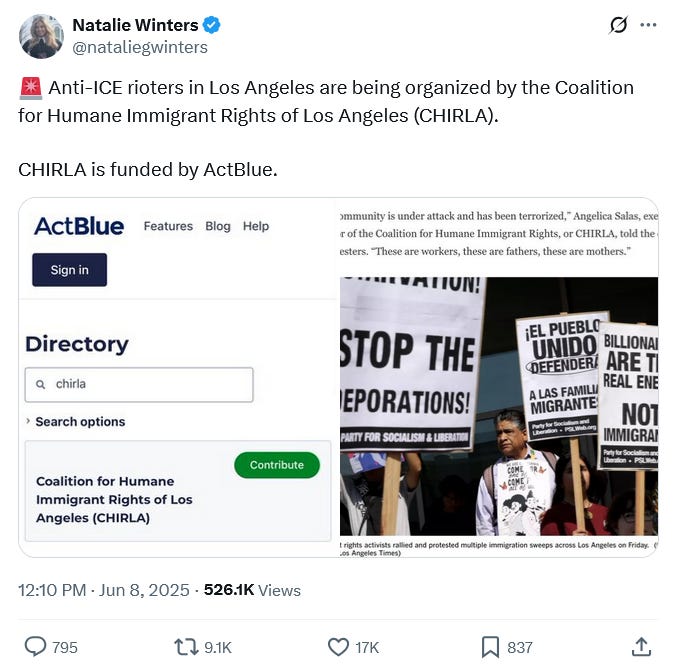Select the Help menu item
676x672 pixels.
click(256, 226)
